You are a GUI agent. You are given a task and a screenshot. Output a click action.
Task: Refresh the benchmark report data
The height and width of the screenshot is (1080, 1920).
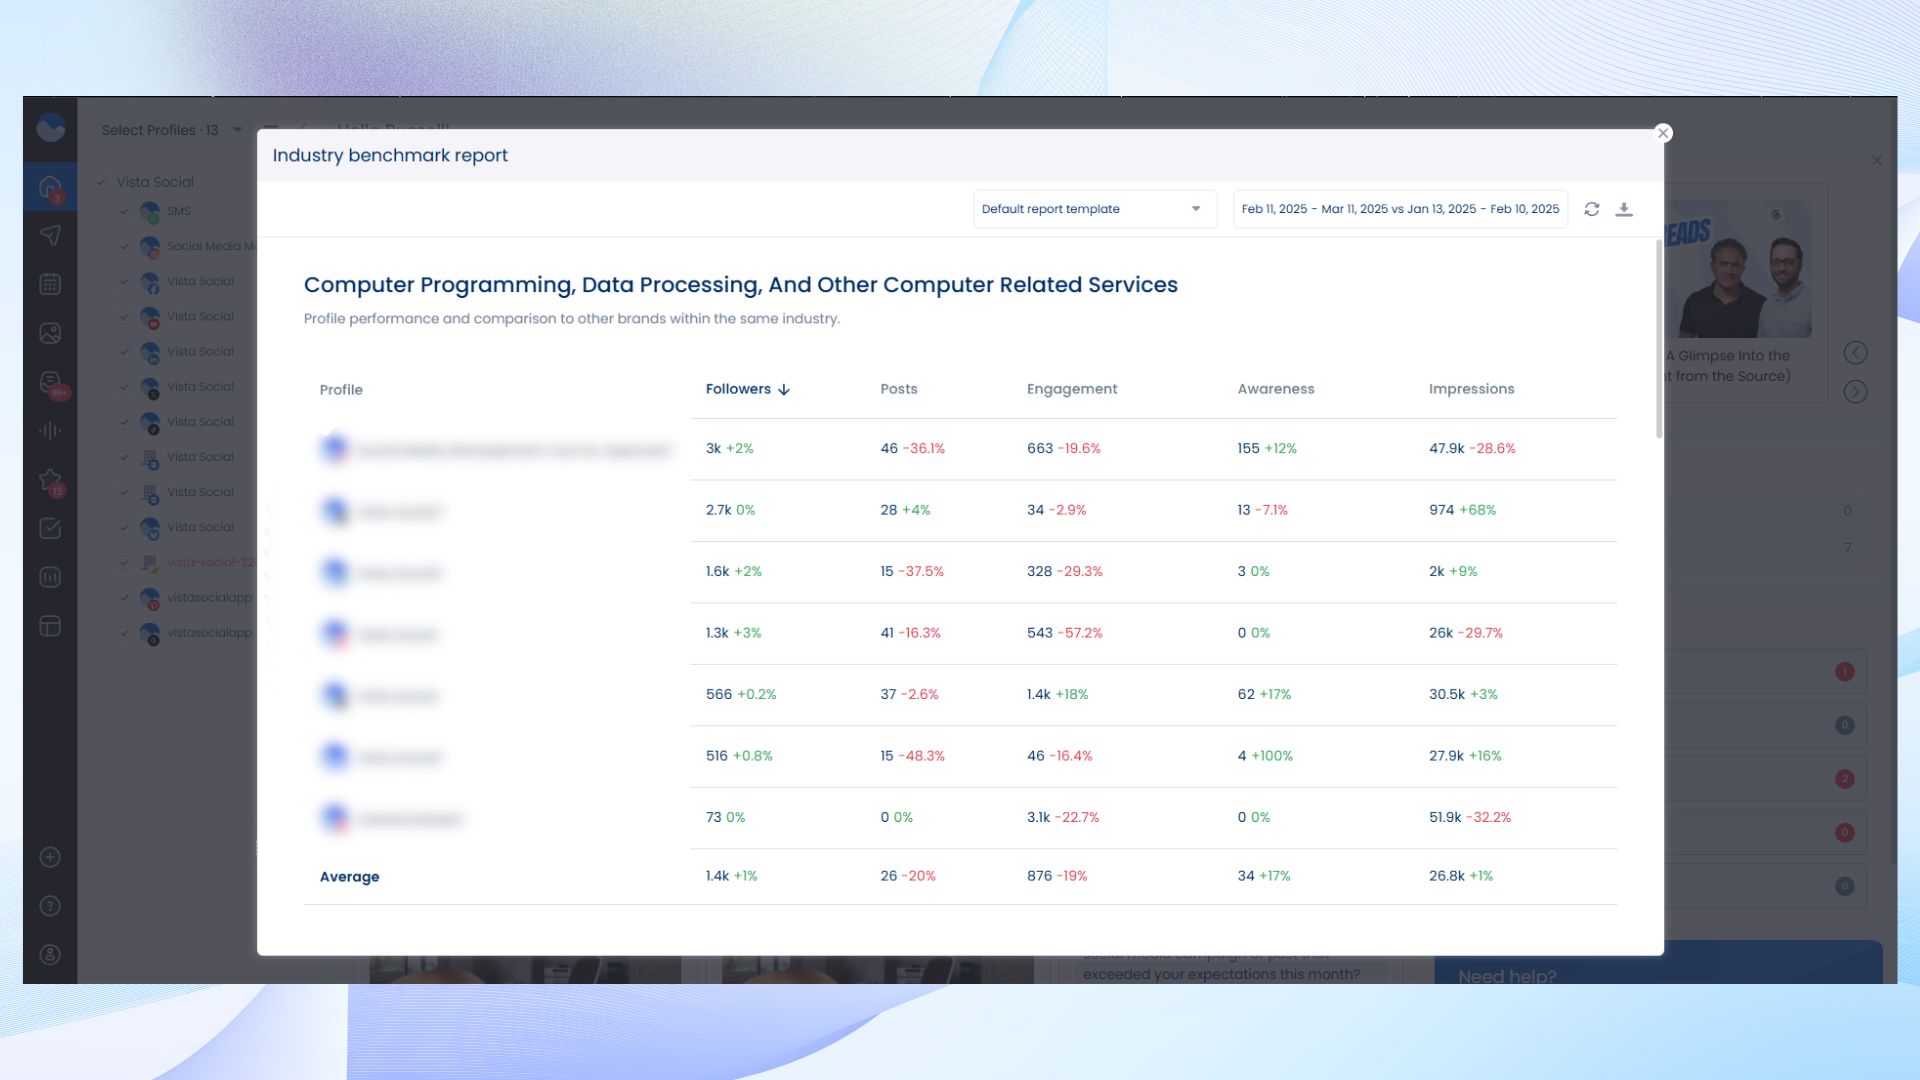(x=1591, y=209)
